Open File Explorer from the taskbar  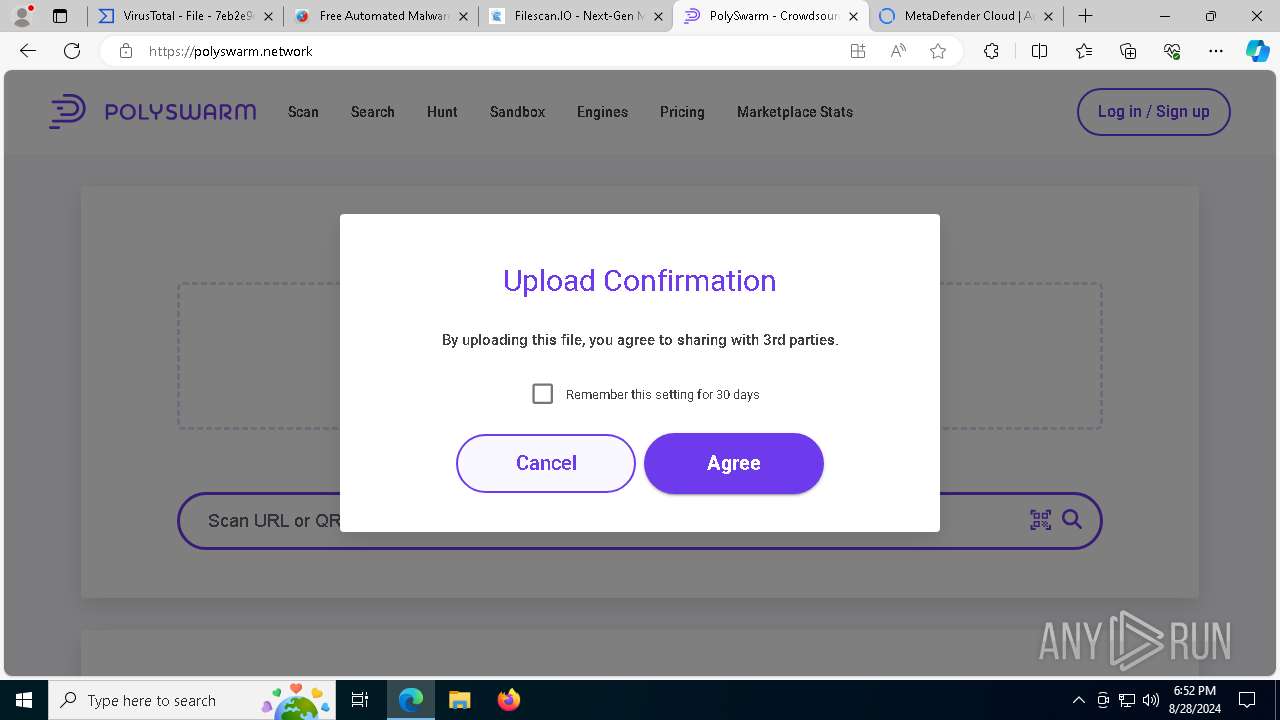coord(459,700)
